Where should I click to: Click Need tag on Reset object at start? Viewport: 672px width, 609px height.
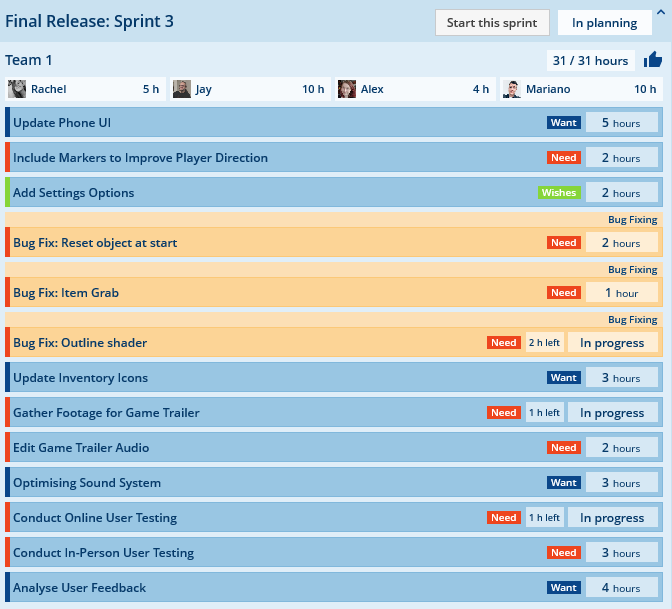click(x=564, y=243)
